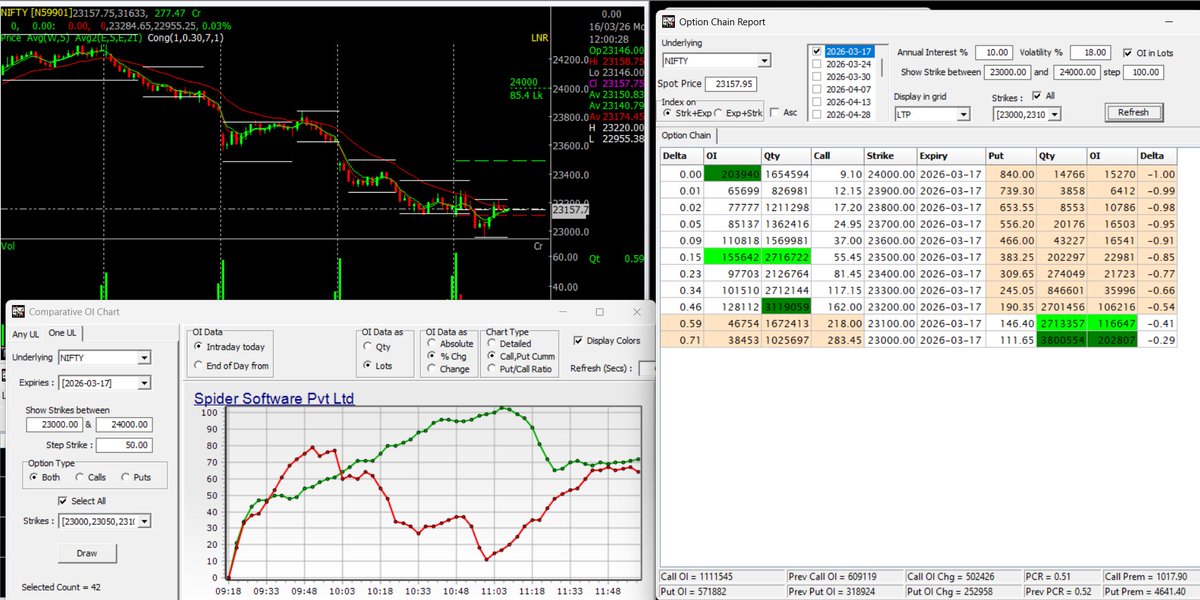Check the 2026-03-24 expiry checkbox
The width and height of the screenshot is (1200, 600).
click(x=817, y=63)
